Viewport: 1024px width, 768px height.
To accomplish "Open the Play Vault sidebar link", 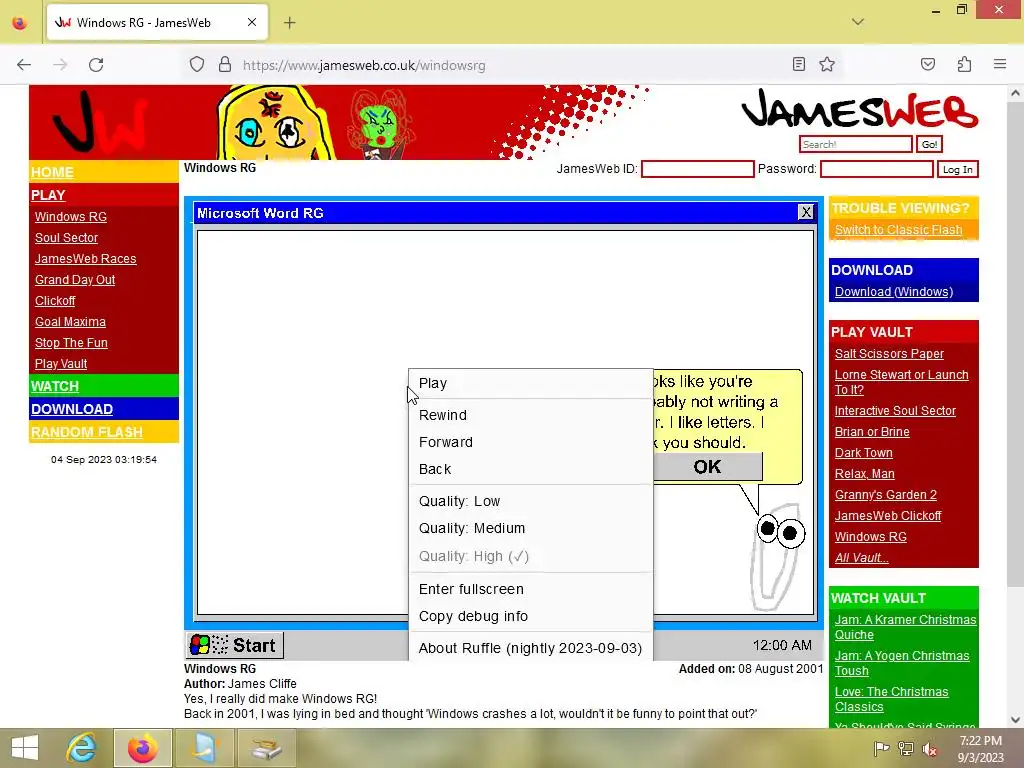I will [61, 363].
